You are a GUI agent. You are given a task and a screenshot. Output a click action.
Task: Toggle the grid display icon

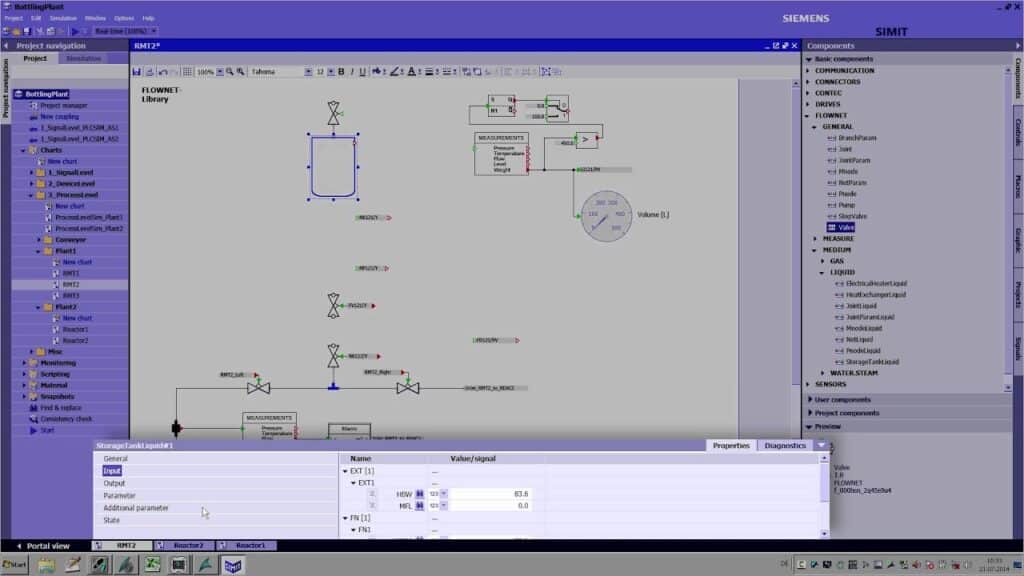click(x=187, y=72)
